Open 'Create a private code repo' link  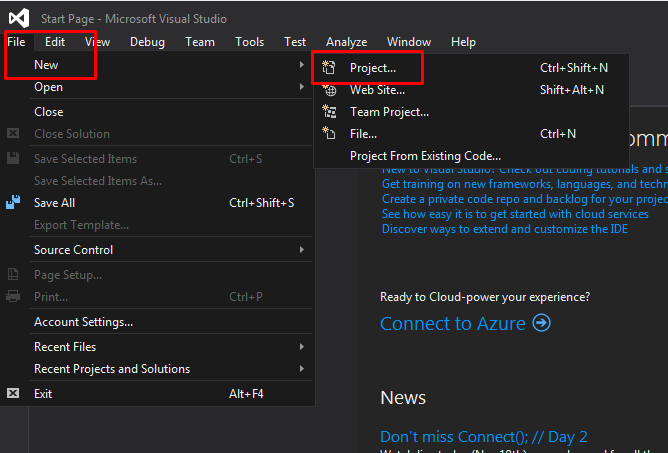(x=525, y=199)
